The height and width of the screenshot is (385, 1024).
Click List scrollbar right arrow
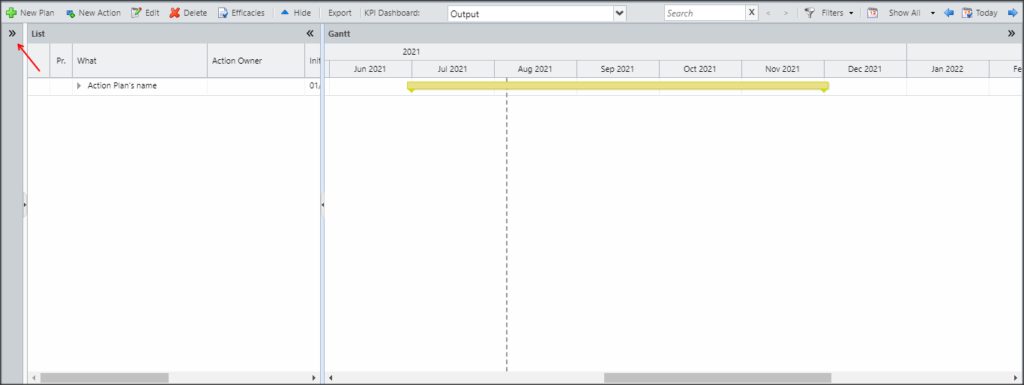pos(314,378)
